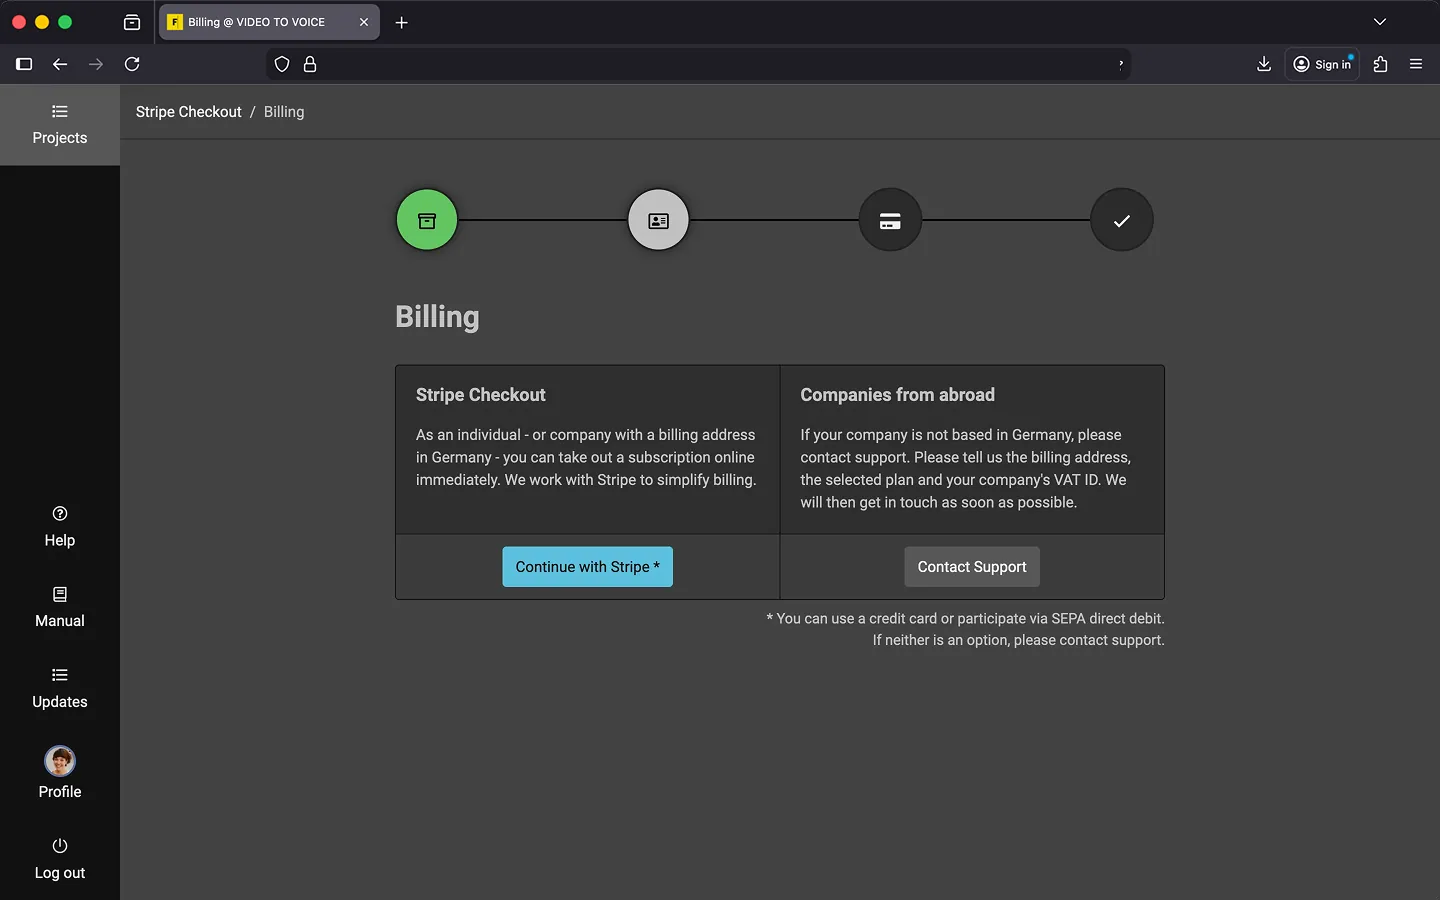Select the billing ID card step icon
Image resolution: width=1440 pixels, height=900 pixels.
coord(658,220)
